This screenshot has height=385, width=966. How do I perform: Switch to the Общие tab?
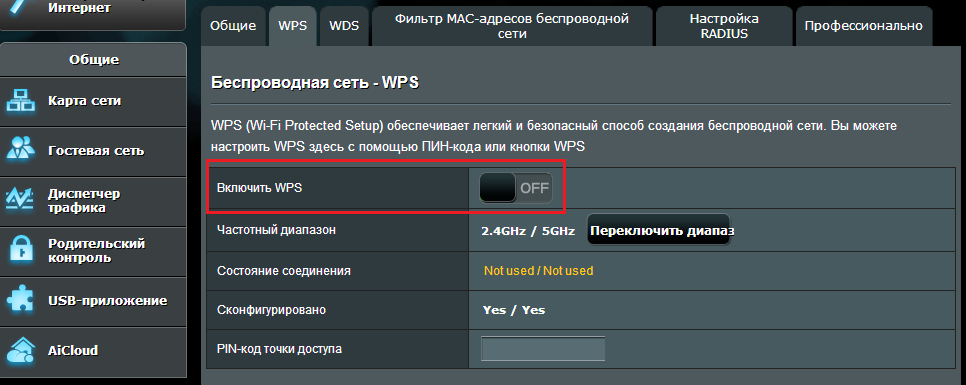[233, 26]
